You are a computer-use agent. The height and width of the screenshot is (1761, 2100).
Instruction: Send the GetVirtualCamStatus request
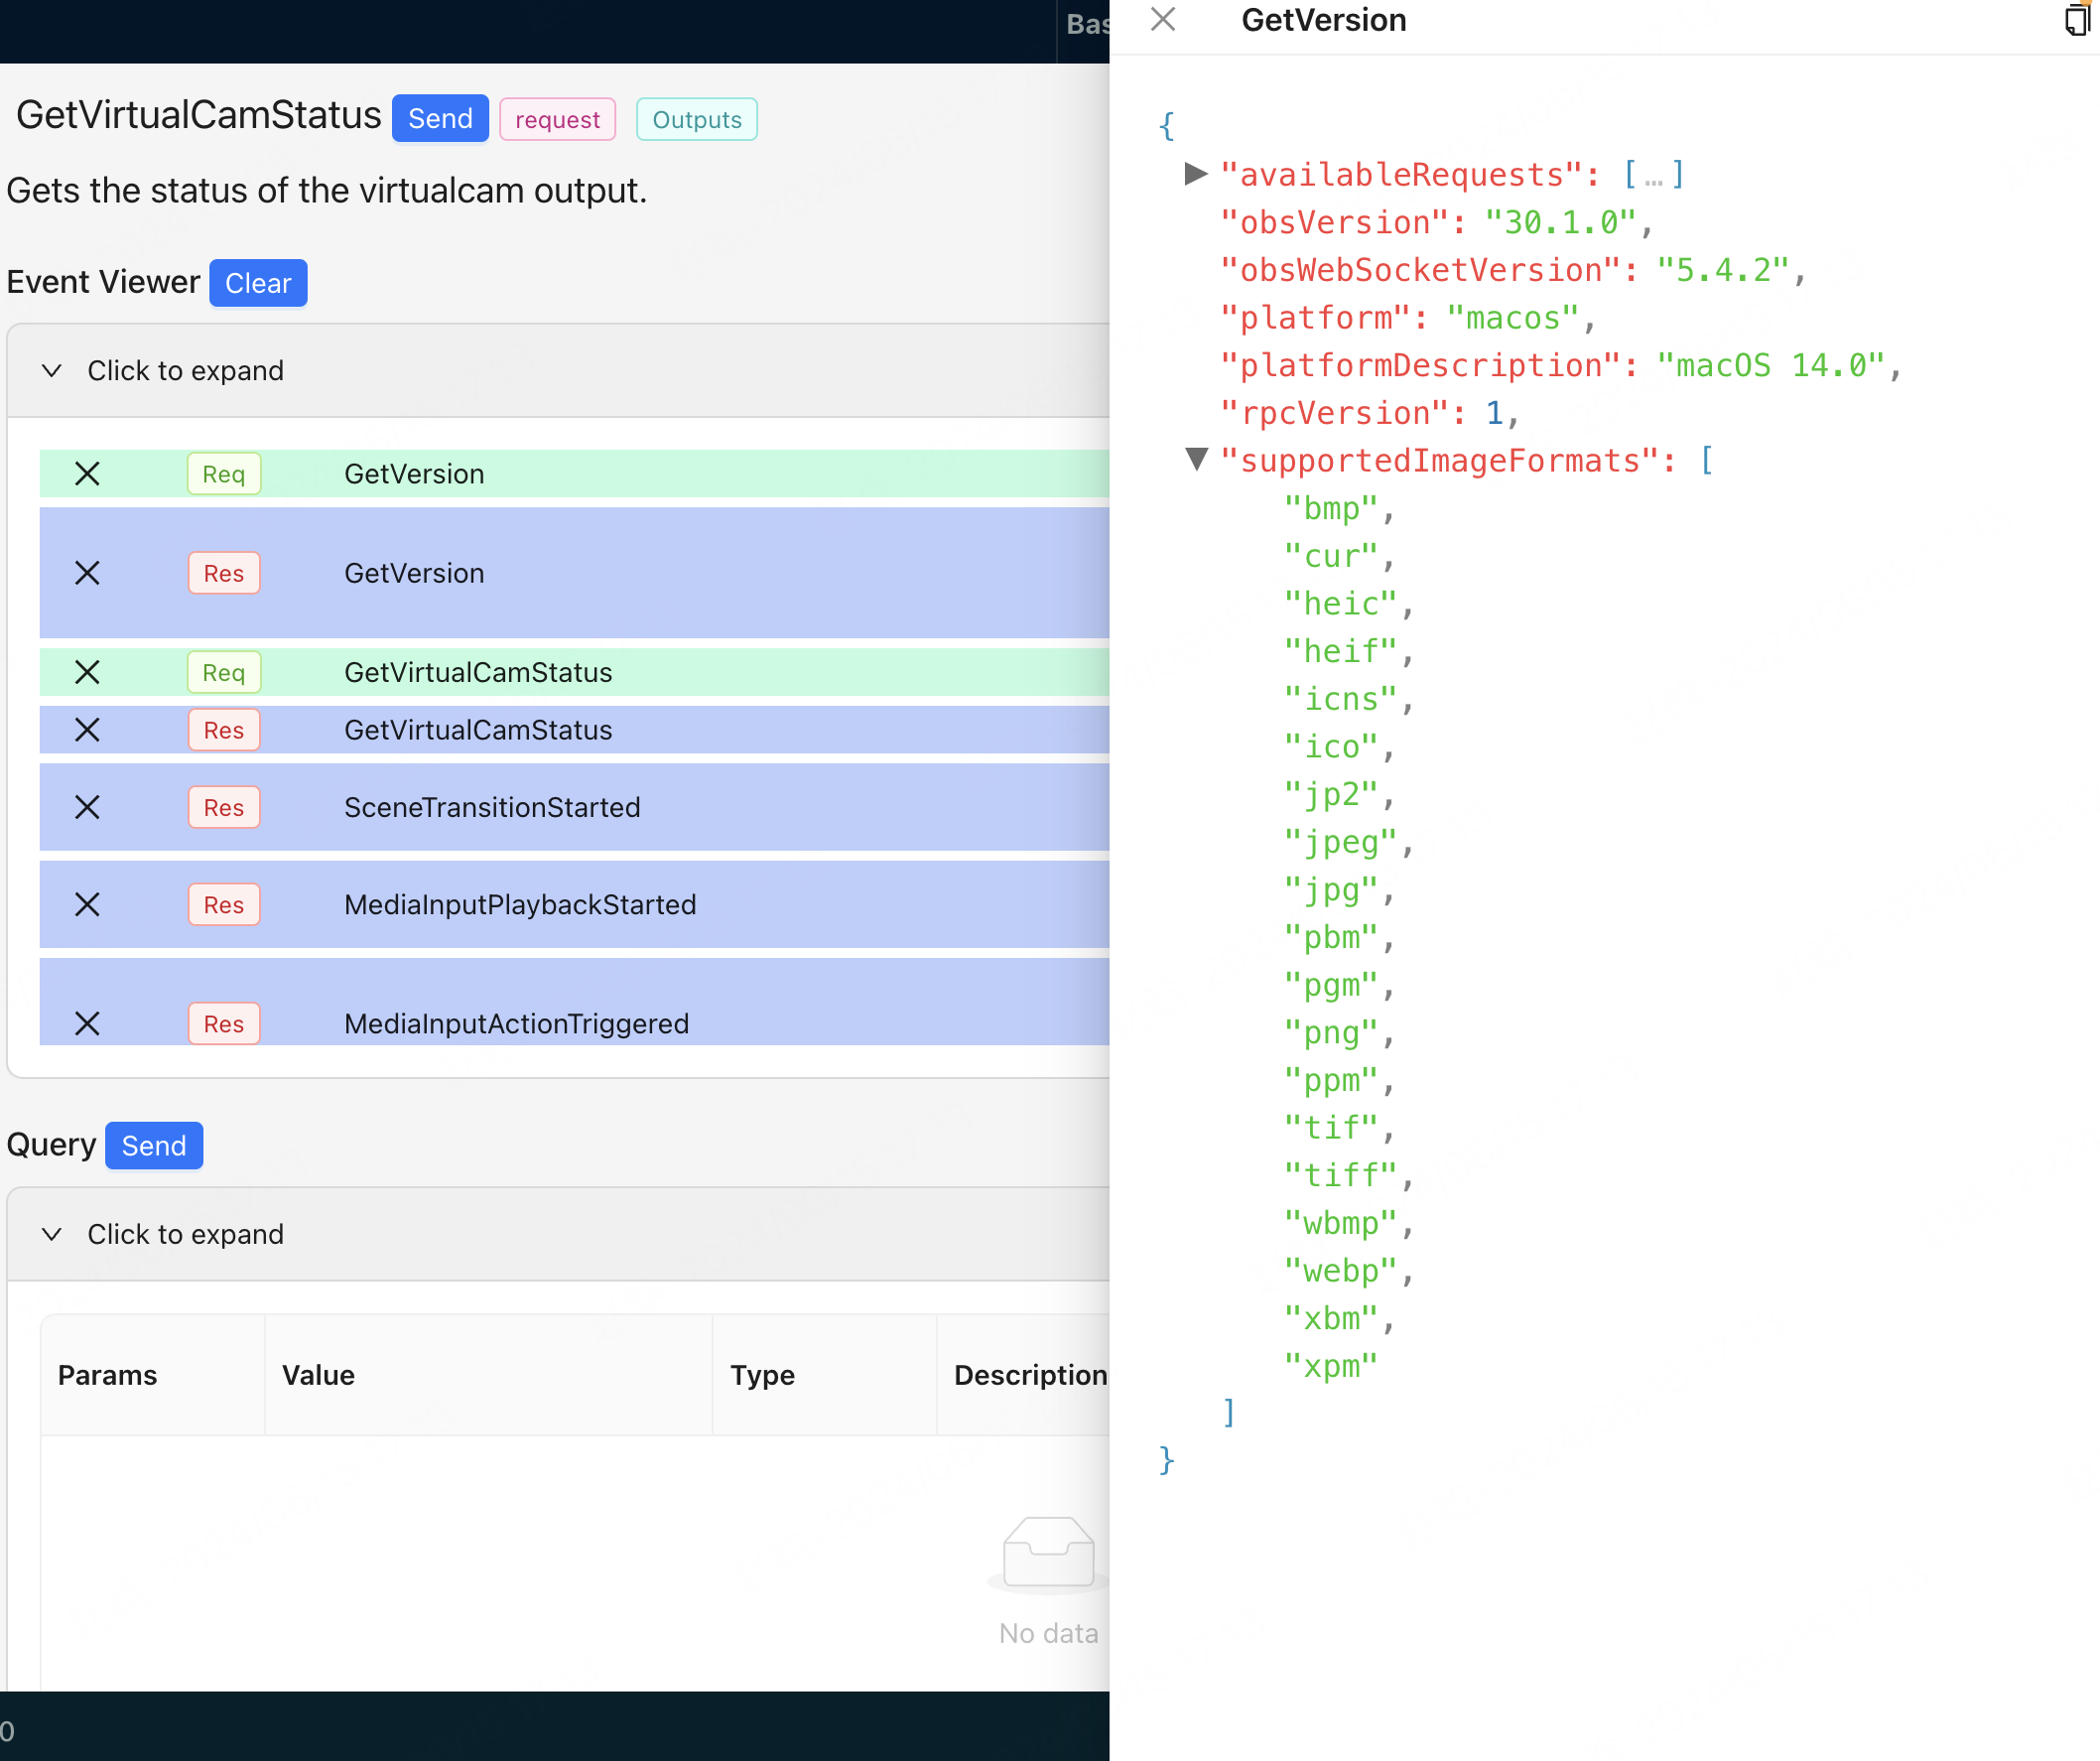[x=439, y=119]
